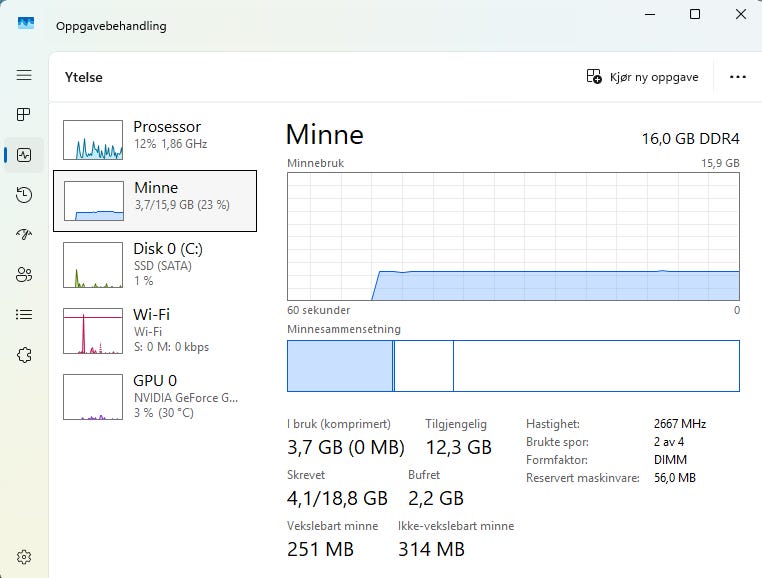The height and width of the screenshot is (578, 762).
Task: Select the Performance page icon
Action: point(24,155)
